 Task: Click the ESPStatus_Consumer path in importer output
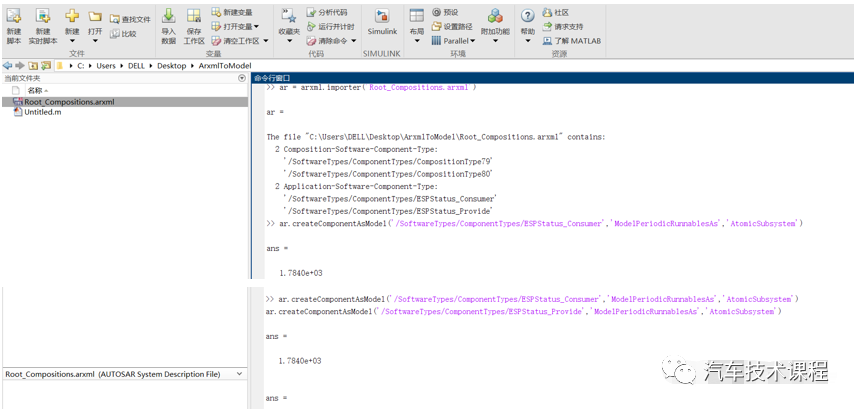390,199
